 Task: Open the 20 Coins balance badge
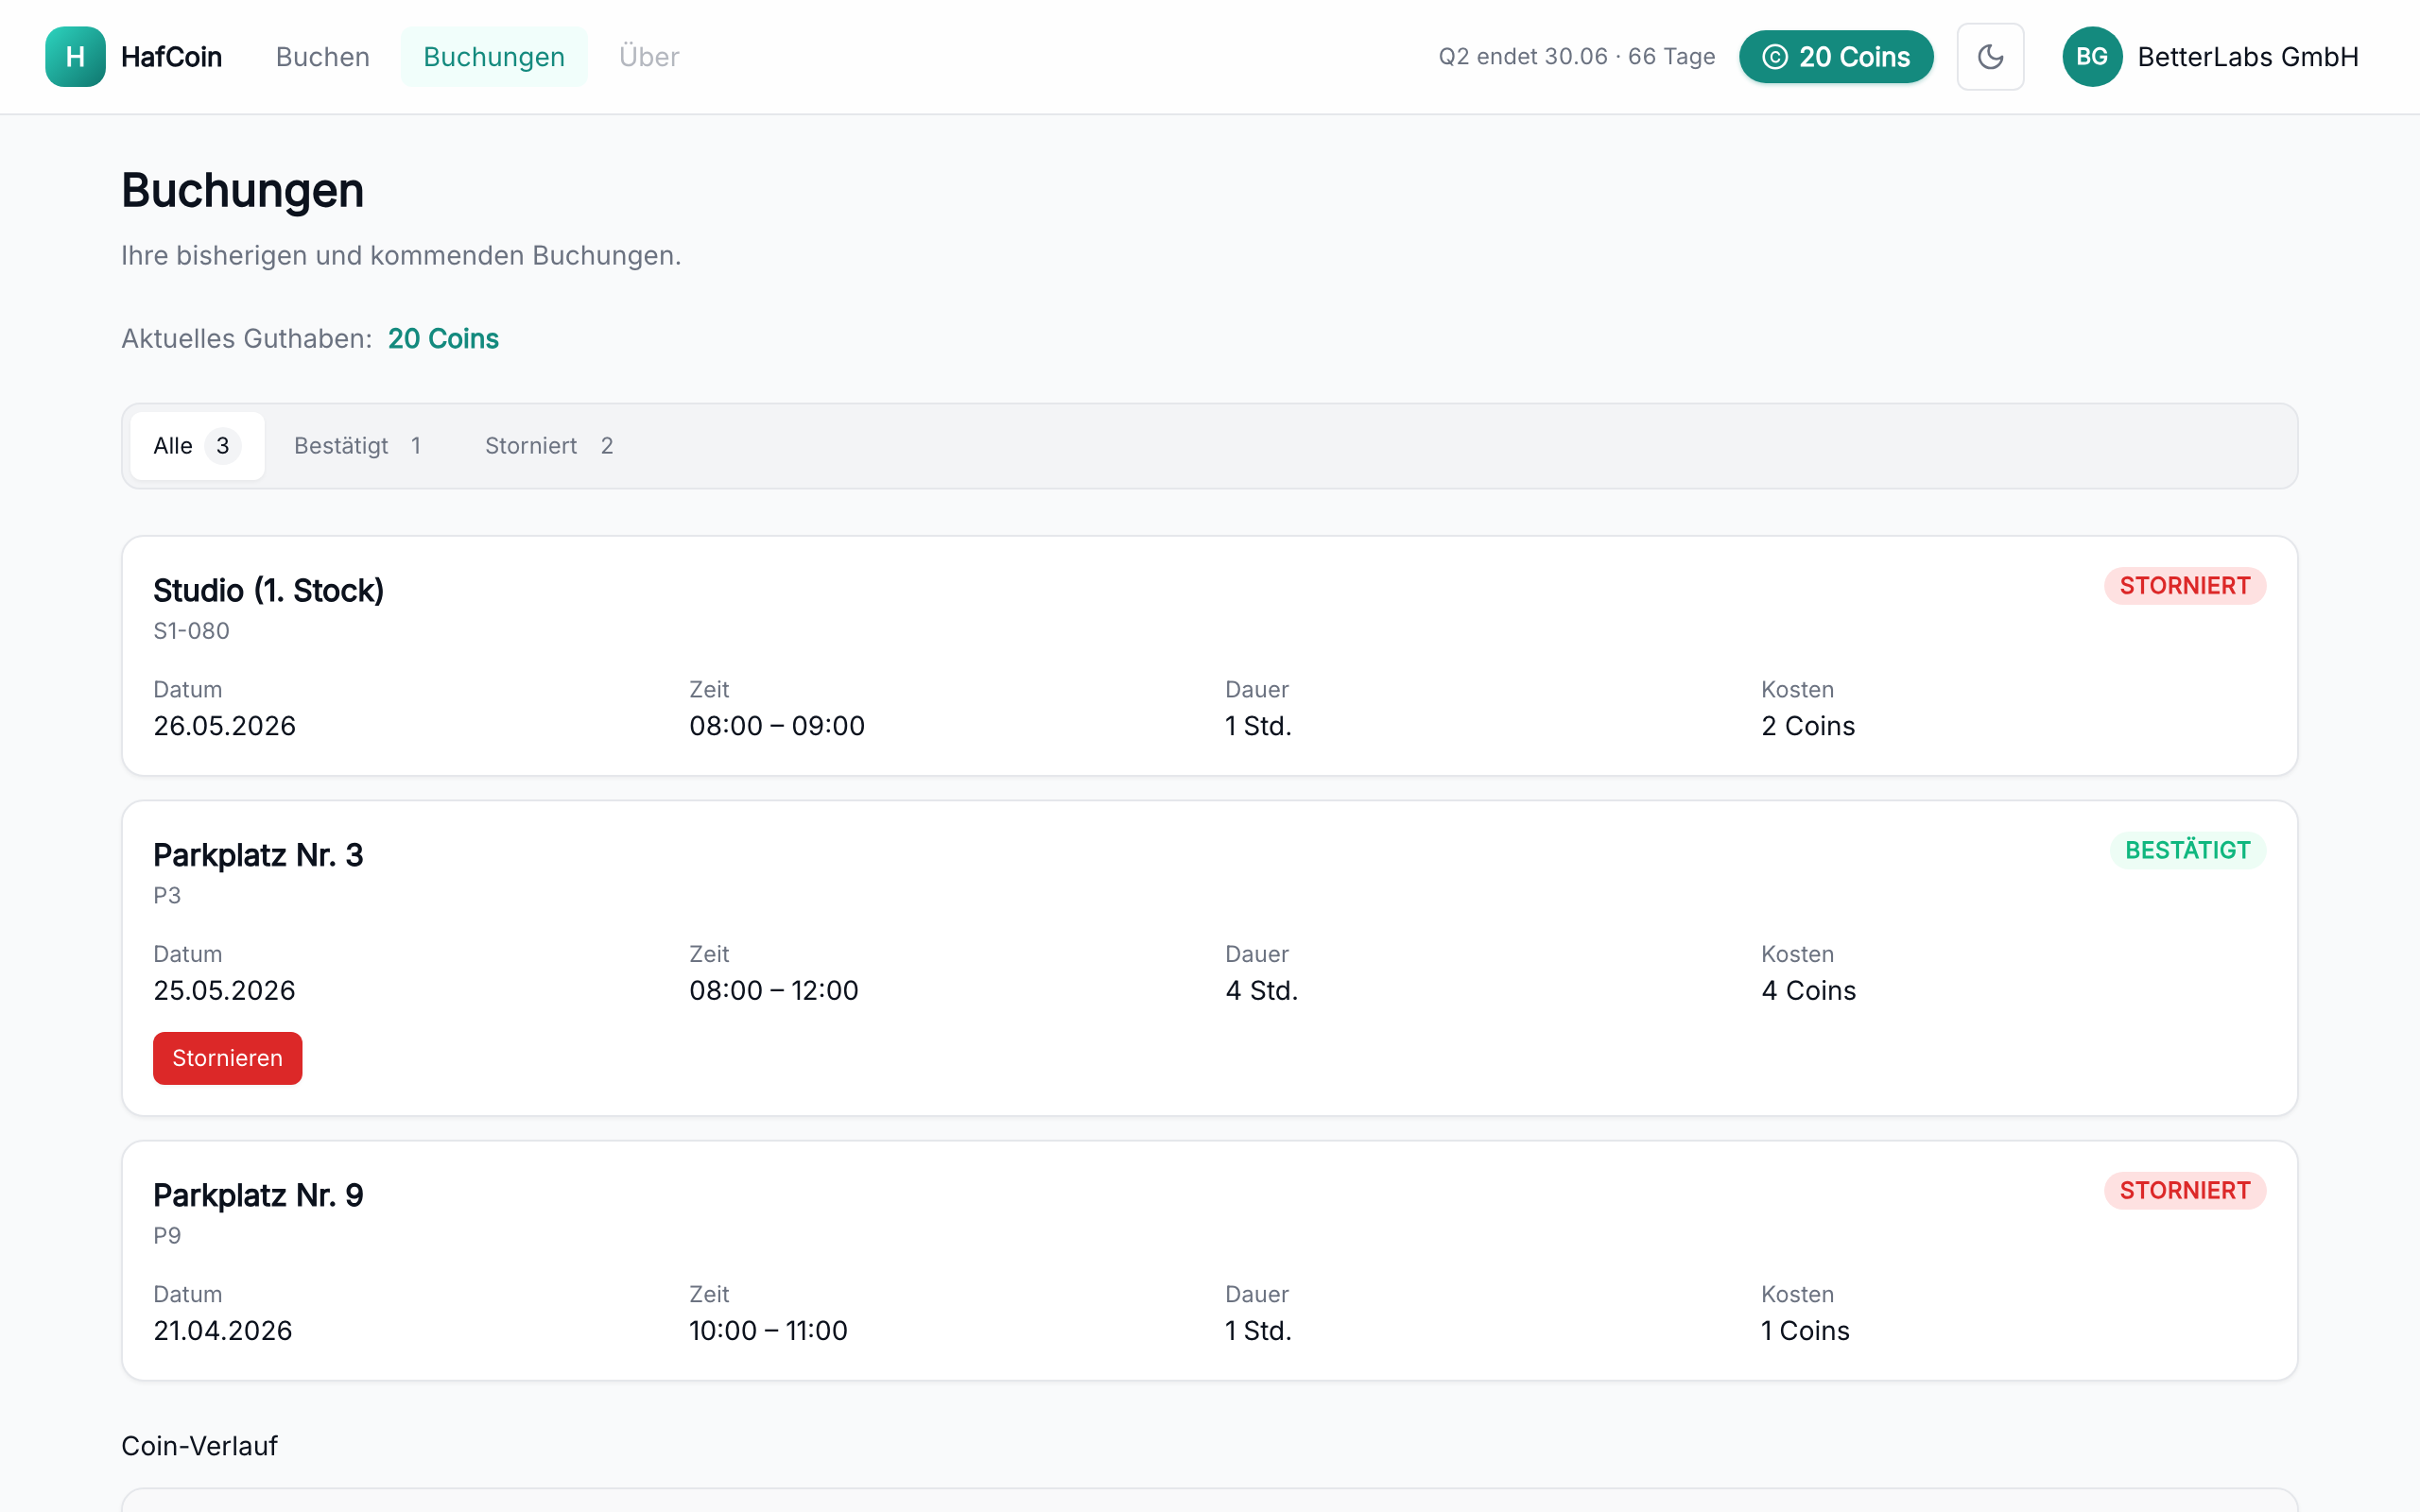pos(1836,57)
